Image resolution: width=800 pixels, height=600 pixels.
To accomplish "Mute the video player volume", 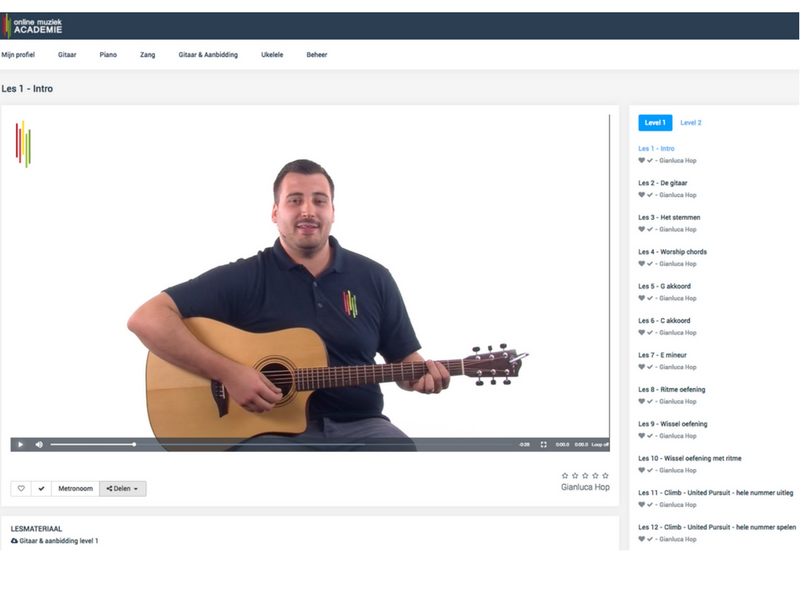I will coord(39,444).
